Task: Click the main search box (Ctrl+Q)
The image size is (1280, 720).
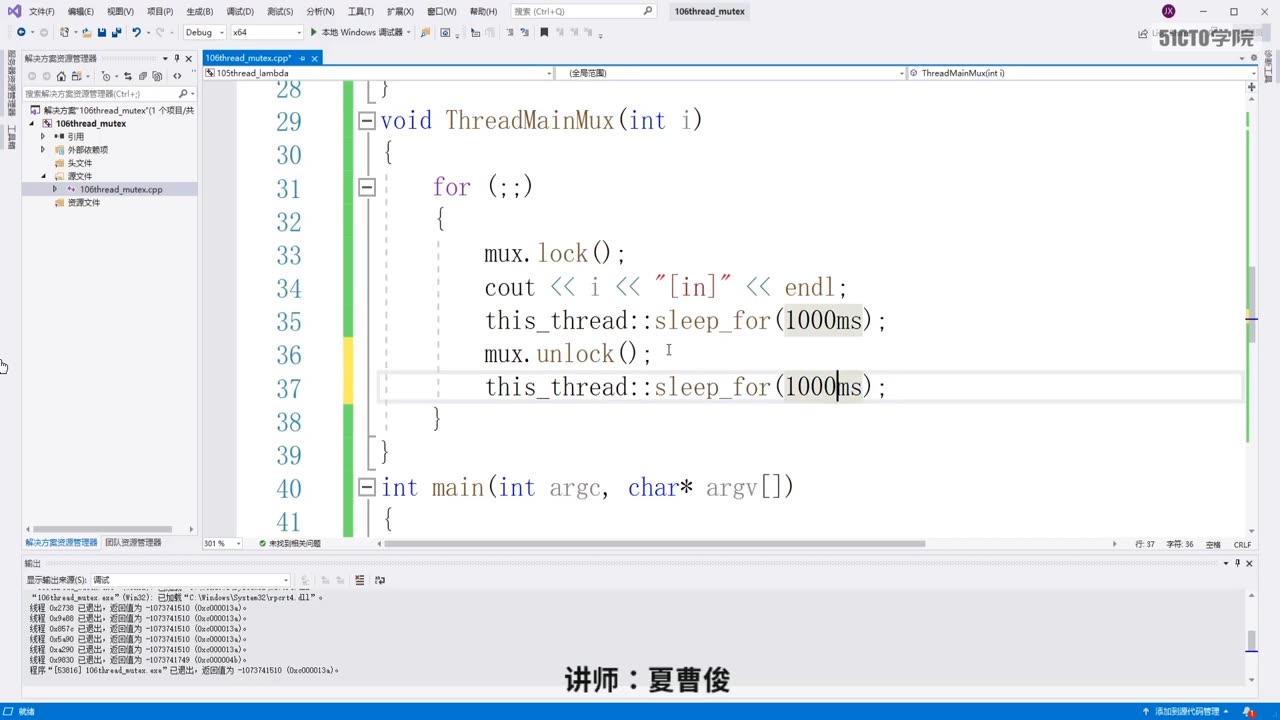Action: [x=583, y=11]
